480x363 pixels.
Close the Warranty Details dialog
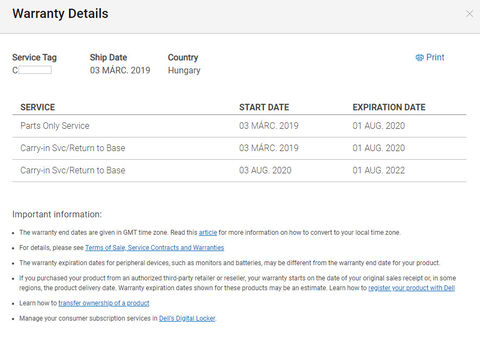(x=469, y=14)
